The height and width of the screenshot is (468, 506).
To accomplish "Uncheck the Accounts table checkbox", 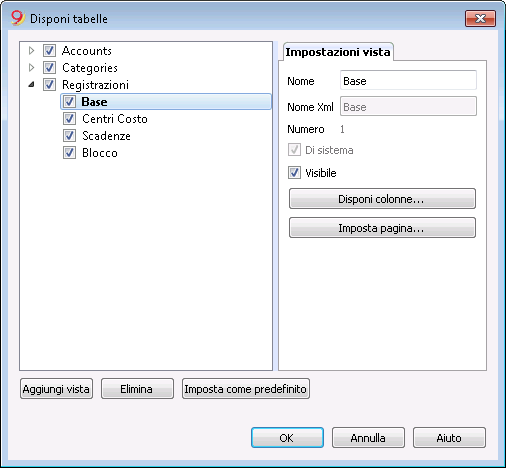I will tap(49, 51).
